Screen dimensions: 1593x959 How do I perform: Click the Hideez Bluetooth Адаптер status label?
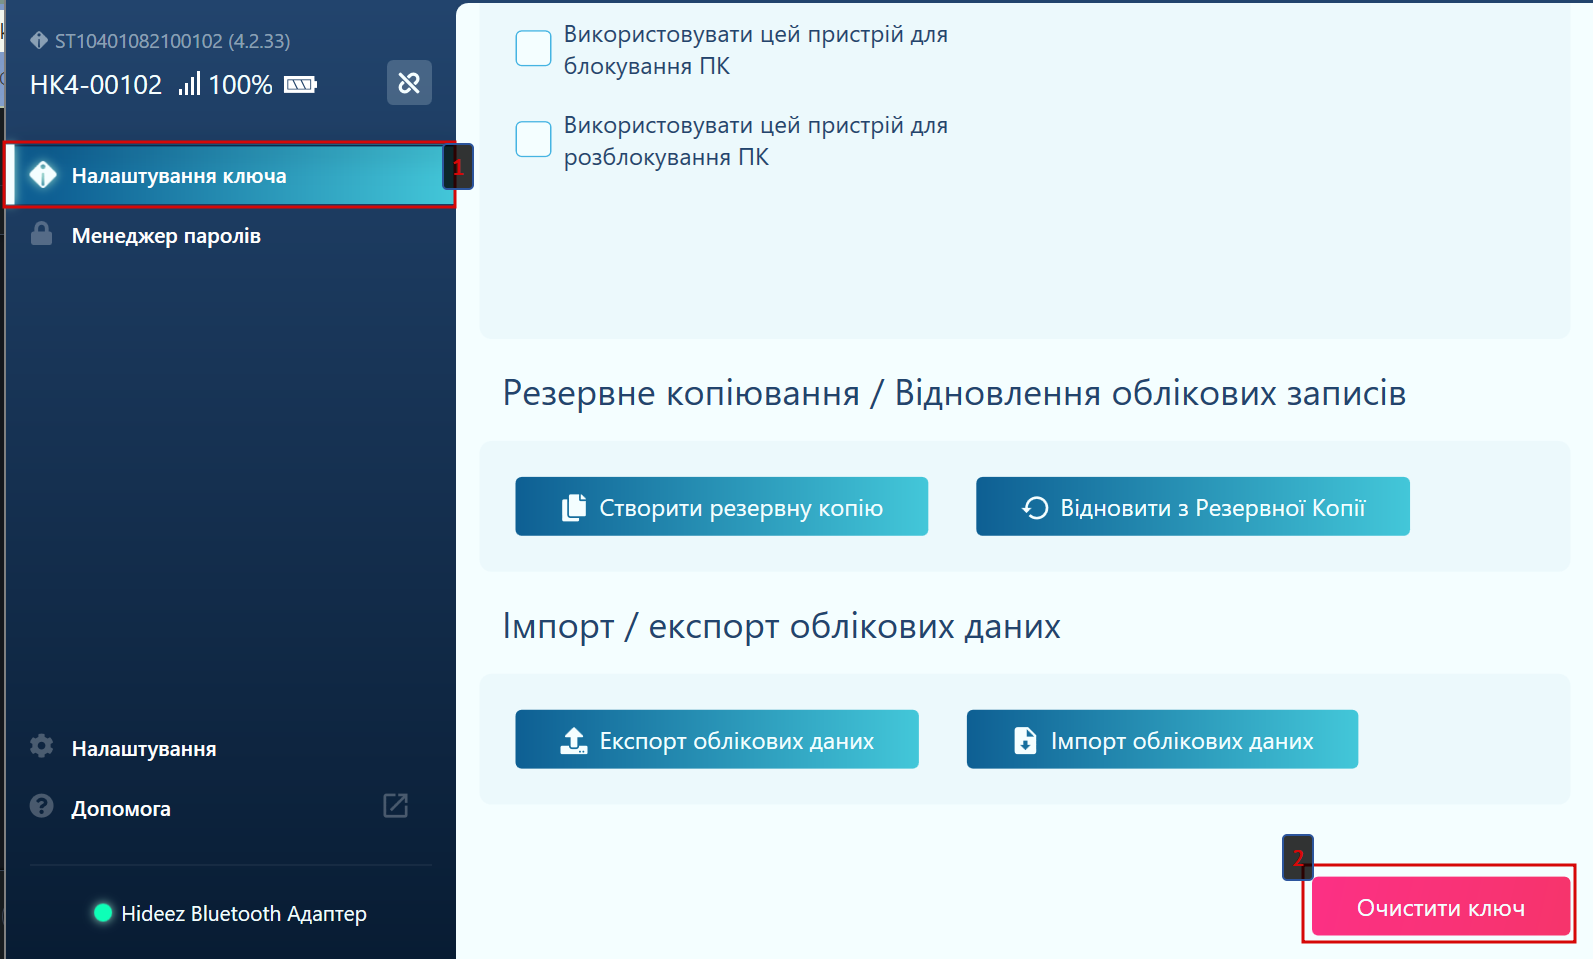tap(244, 914)
